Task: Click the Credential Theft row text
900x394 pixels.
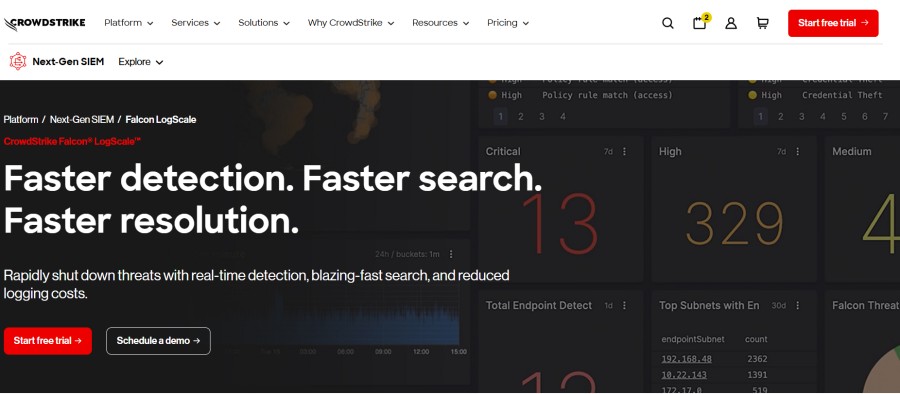Action: tap(842, 95)
